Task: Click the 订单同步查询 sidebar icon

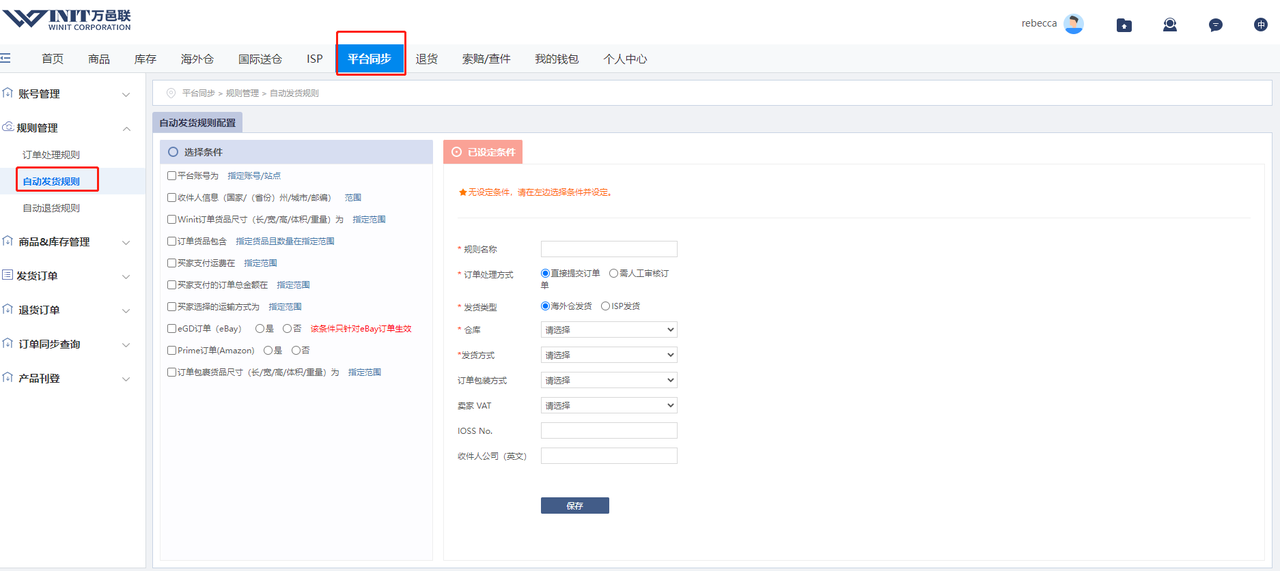Action: point(8,343)
